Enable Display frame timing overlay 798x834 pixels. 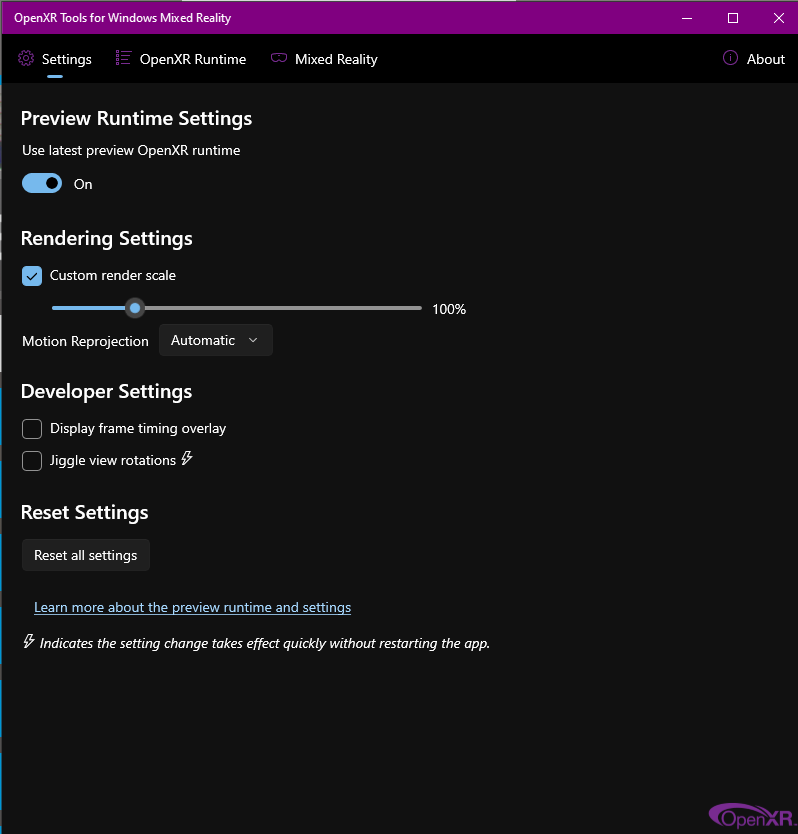pos(32,429)
